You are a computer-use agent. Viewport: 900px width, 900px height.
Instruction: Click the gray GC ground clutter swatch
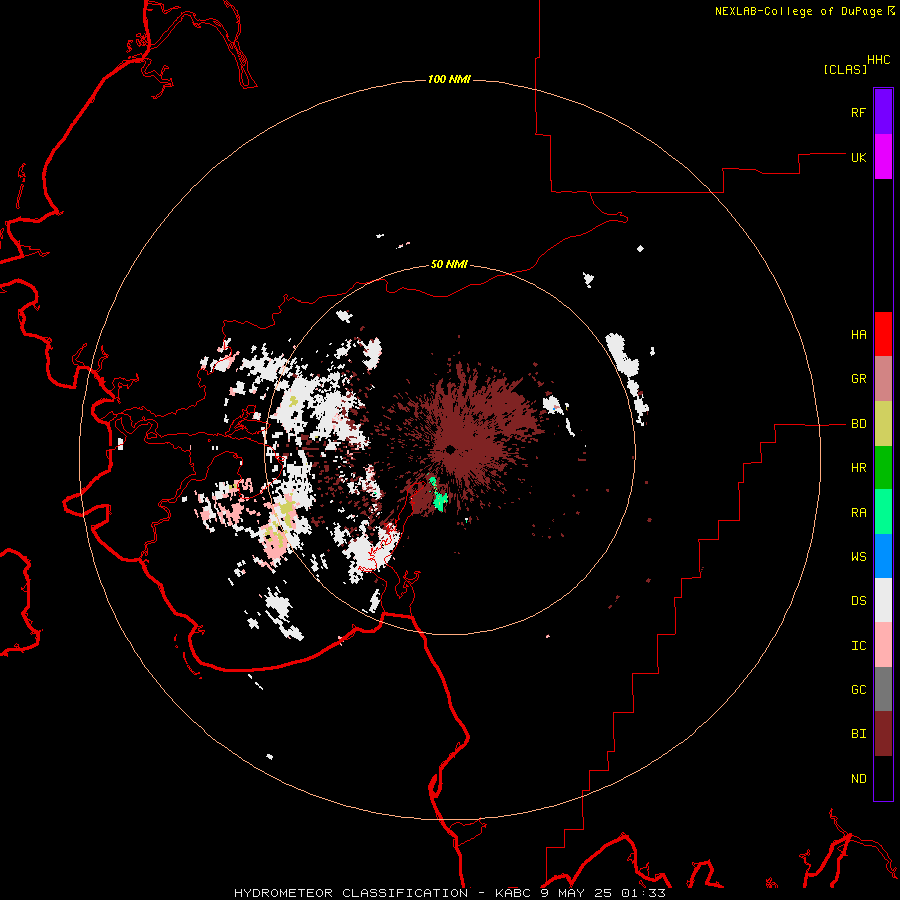(x=883, y=689)
